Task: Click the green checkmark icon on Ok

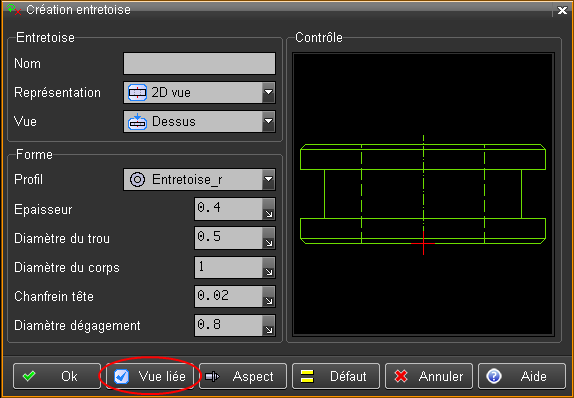Action: 29,376
